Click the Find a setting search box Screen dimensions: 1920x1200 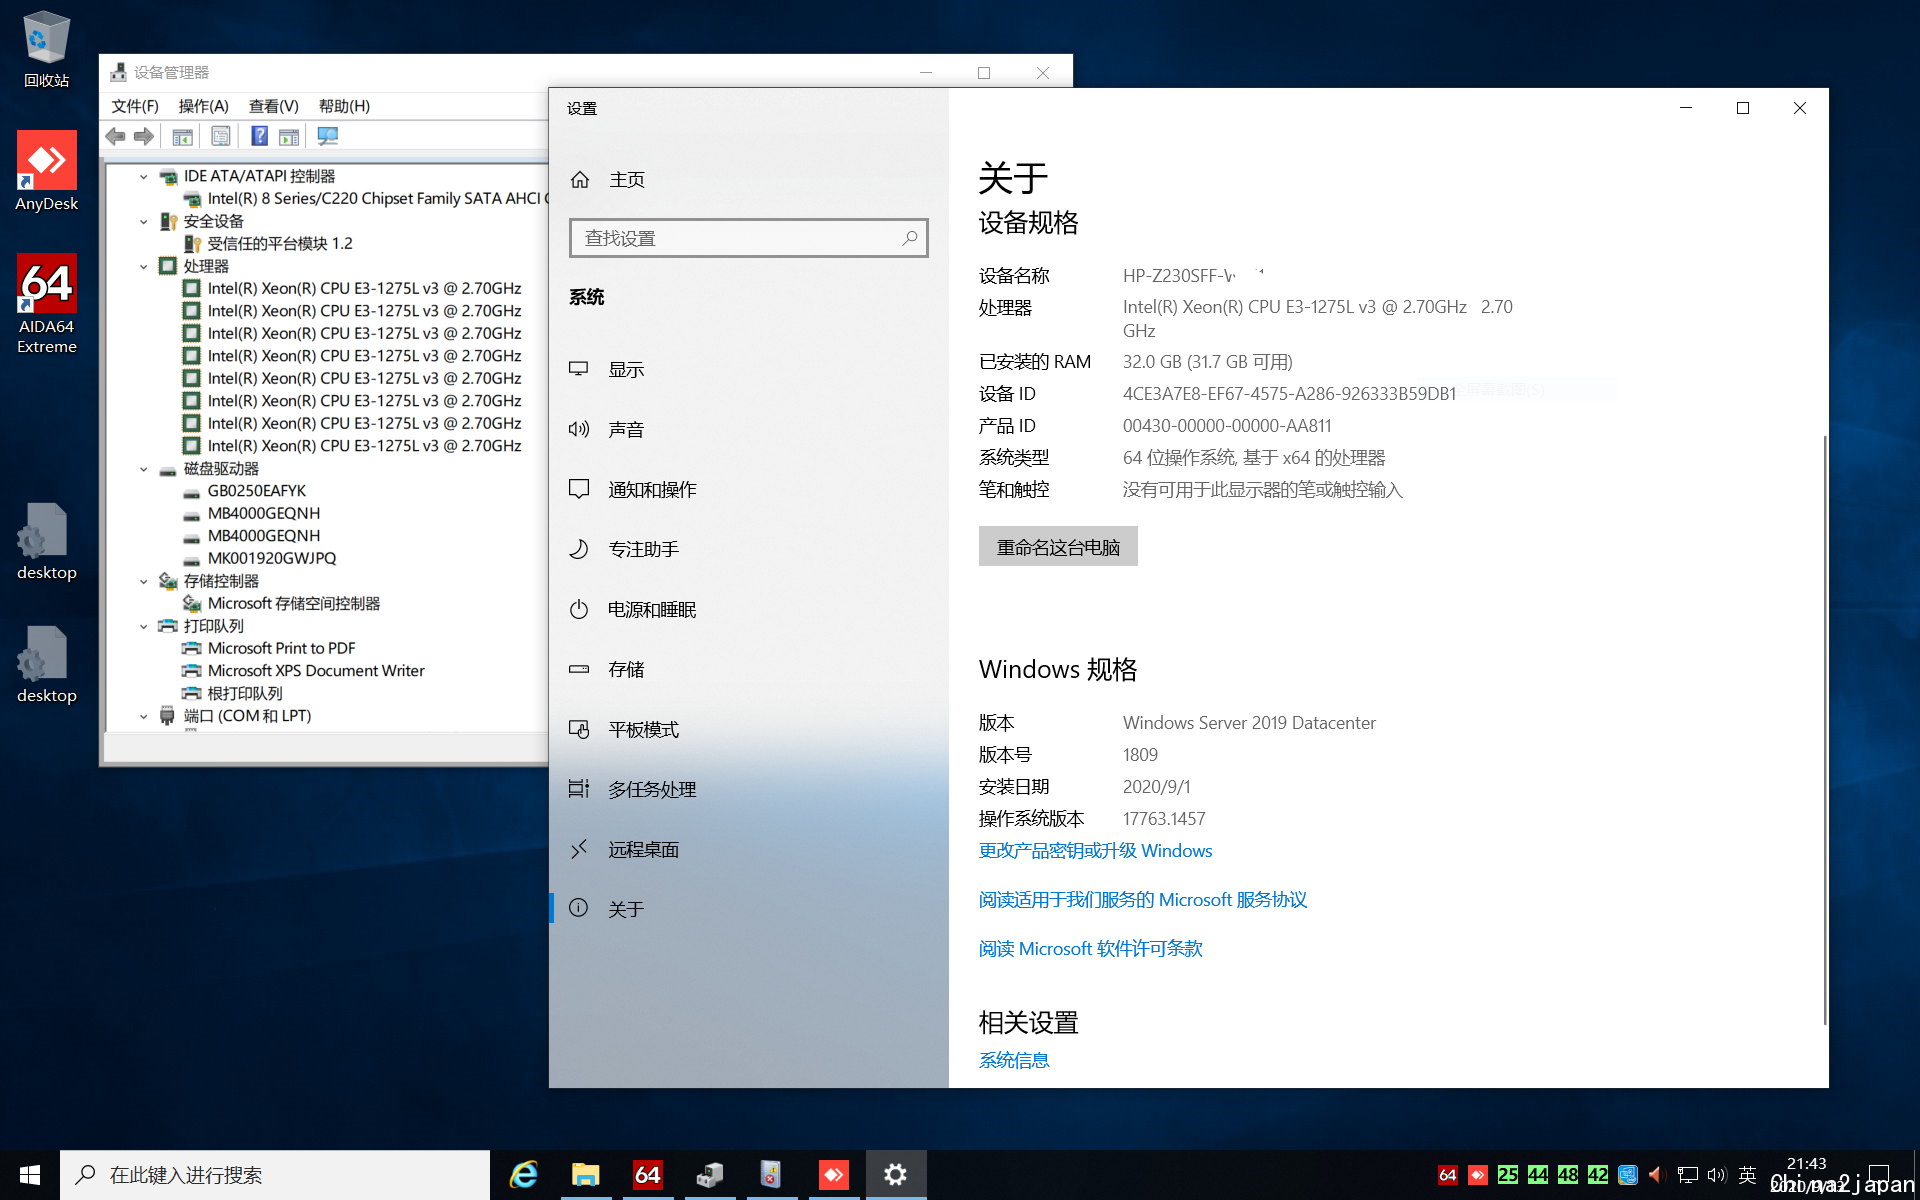(748, 238)
